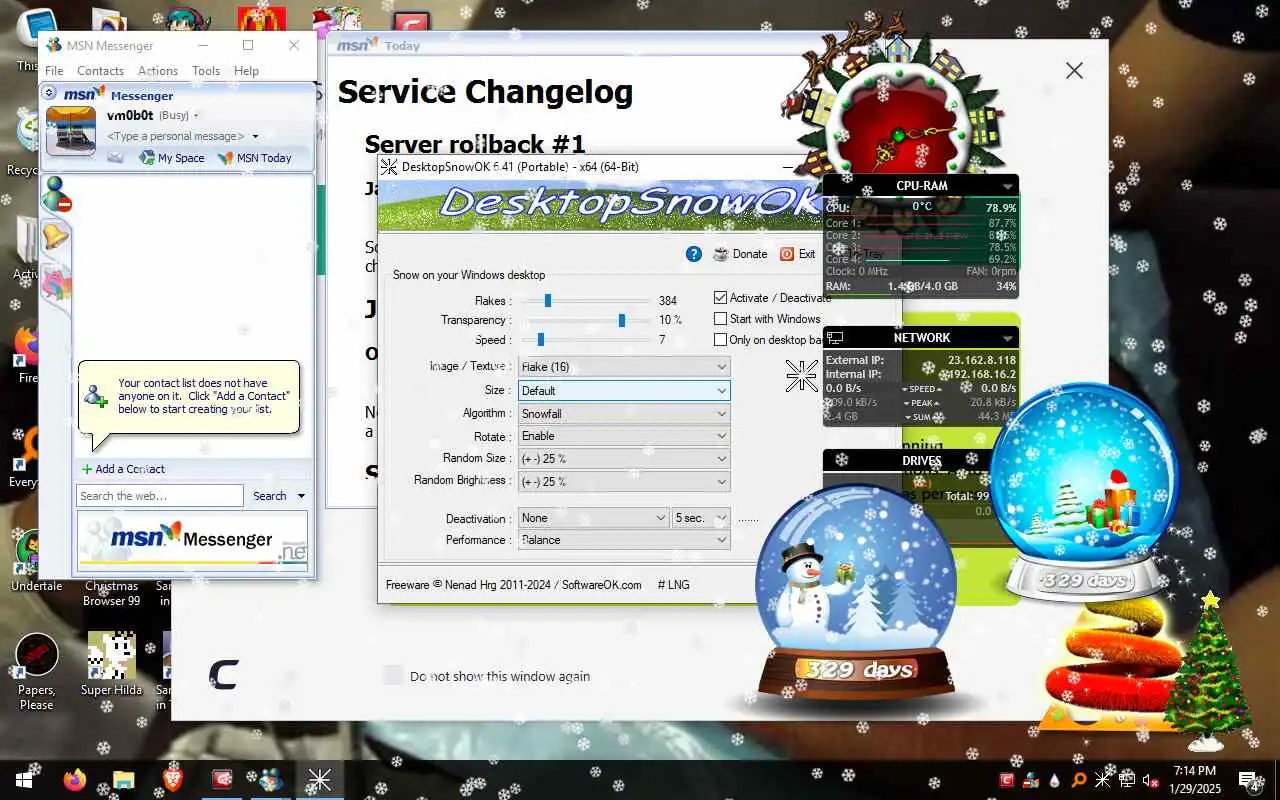Open the Help menu in MSN Messenger

pos(246,71)
